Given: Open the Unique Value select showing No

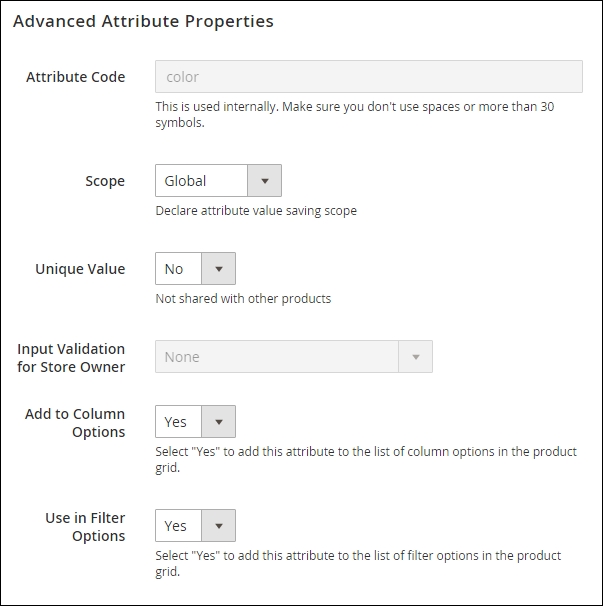Looking at the screenshot, I should tap(179, 269).
